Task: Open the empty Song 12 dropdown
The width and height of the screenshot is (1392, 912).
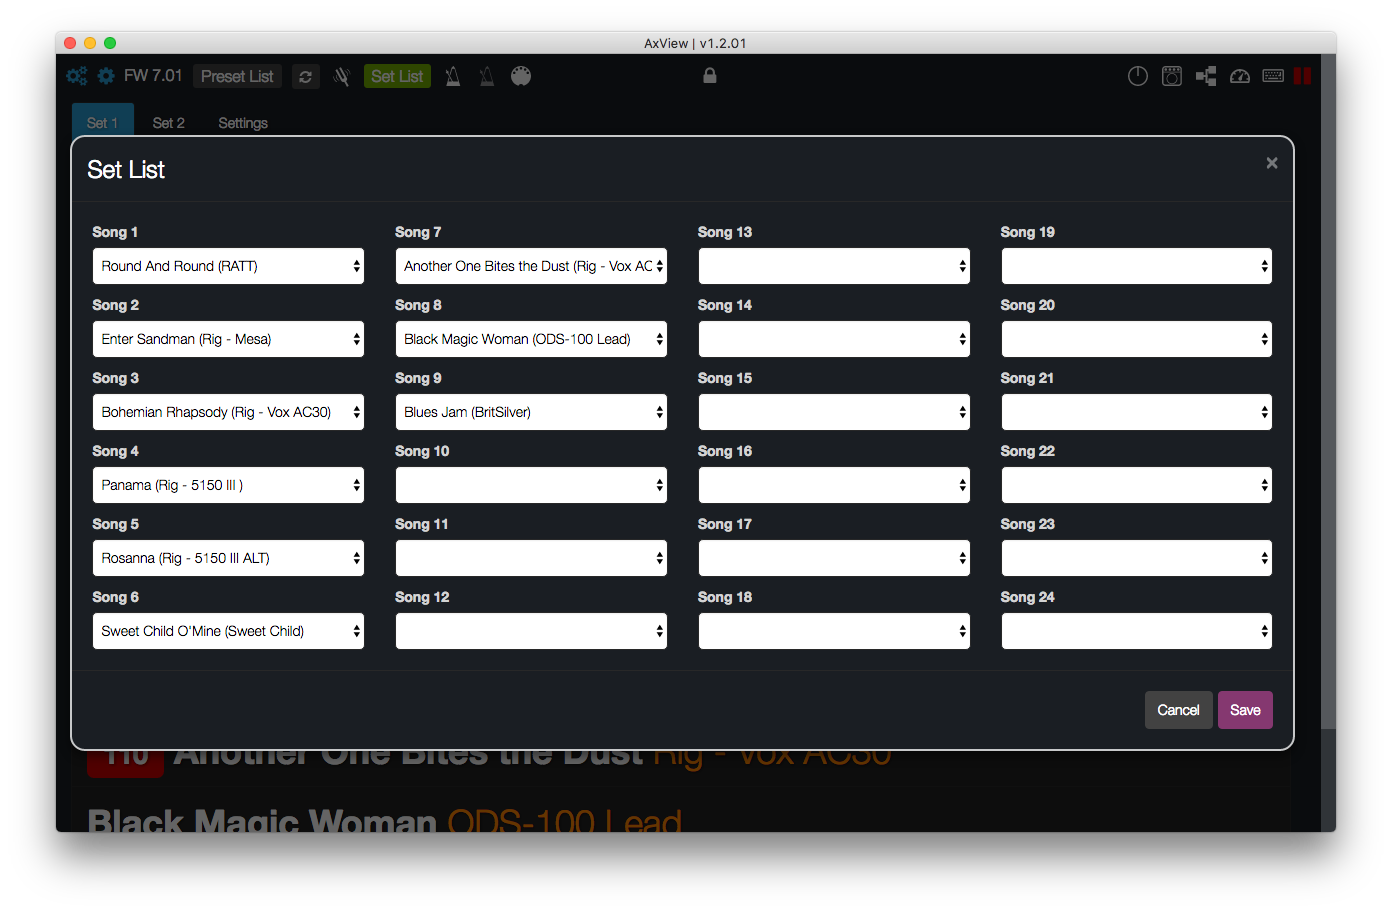Action: 531,631
